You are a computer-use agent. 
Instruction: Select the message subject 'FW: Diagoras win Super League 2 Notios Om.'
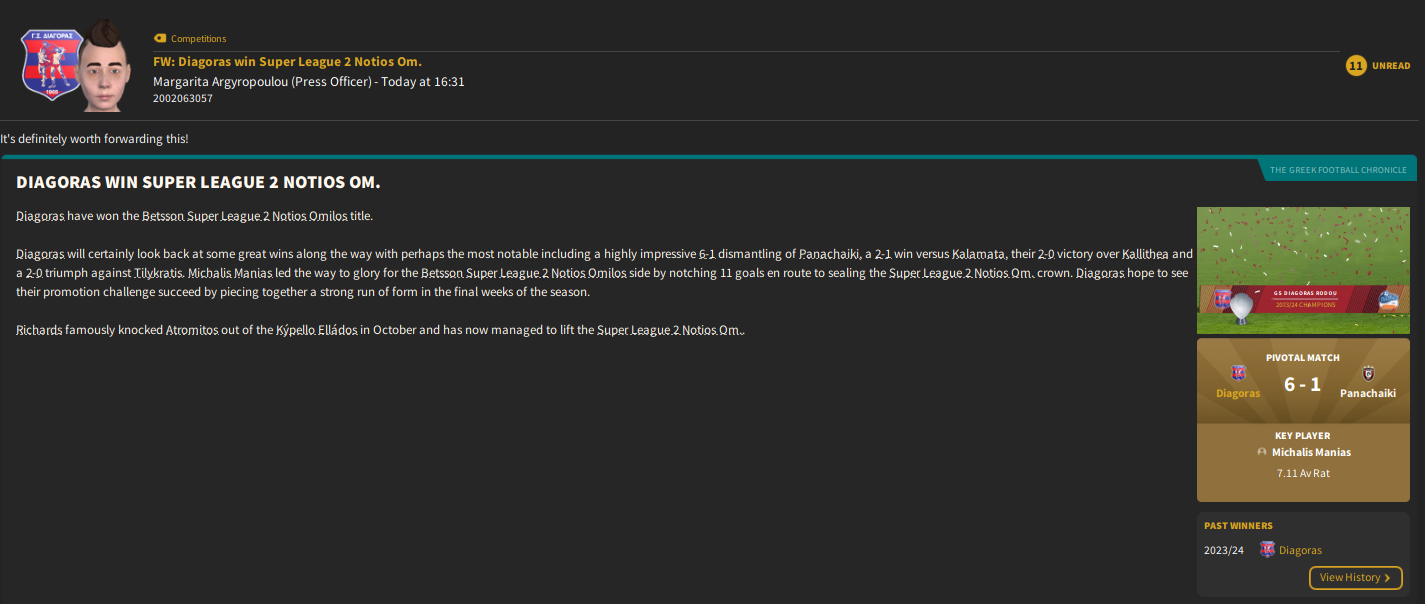click(x=288, y=62)
